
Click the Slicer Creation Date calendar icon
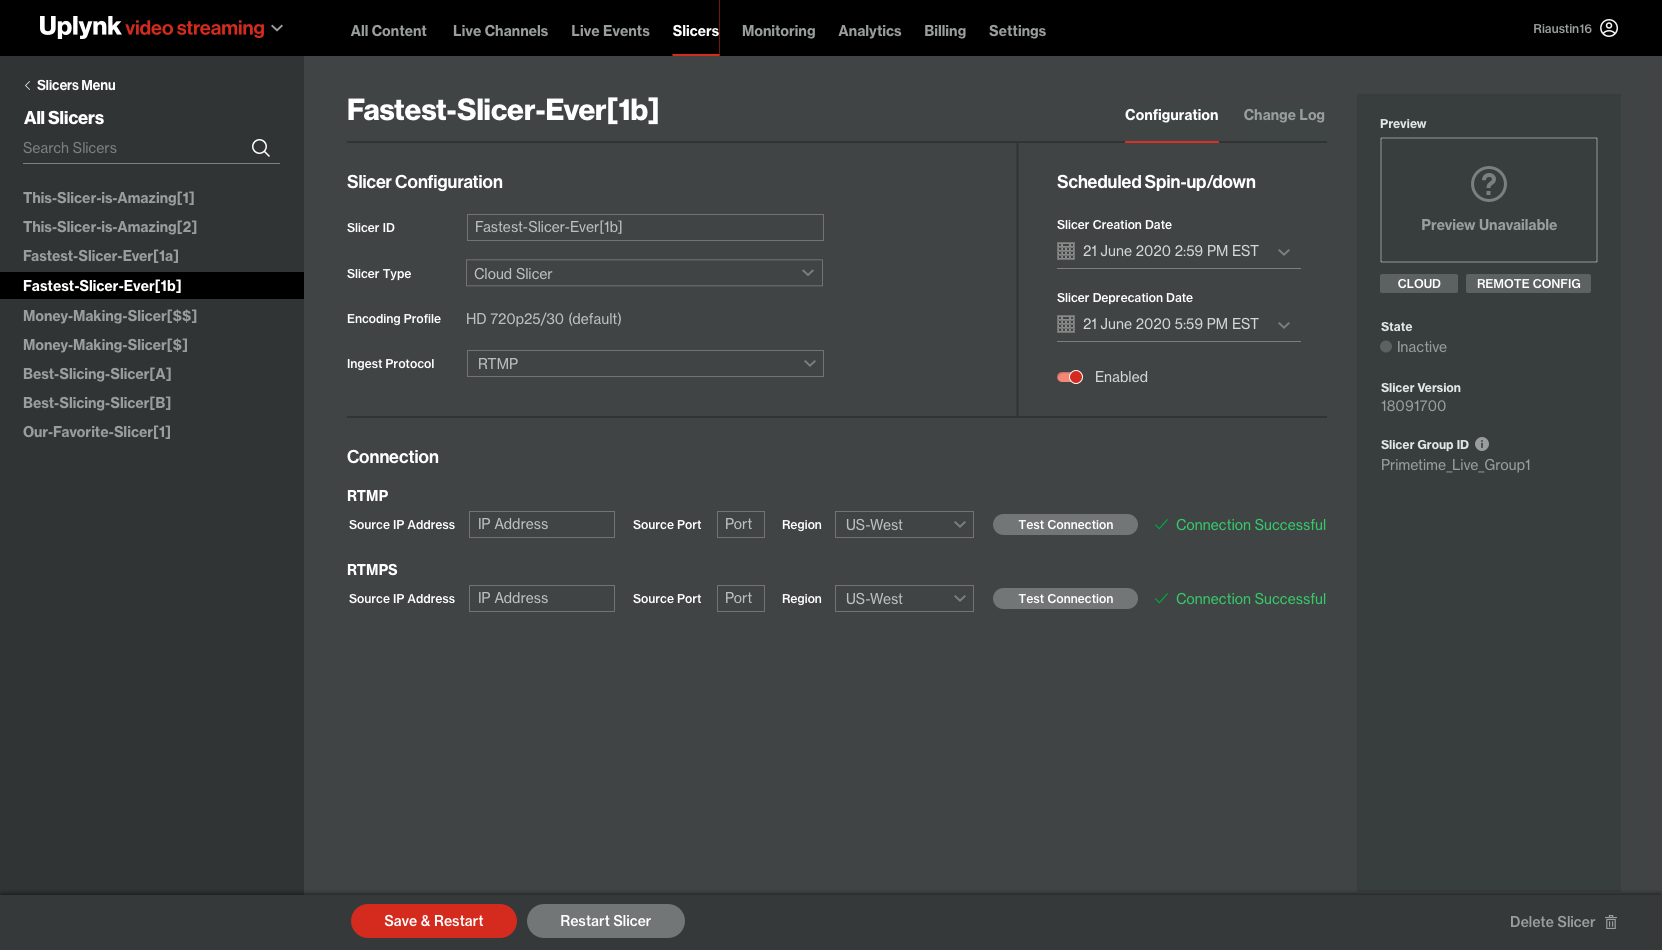click(1066, 251)
